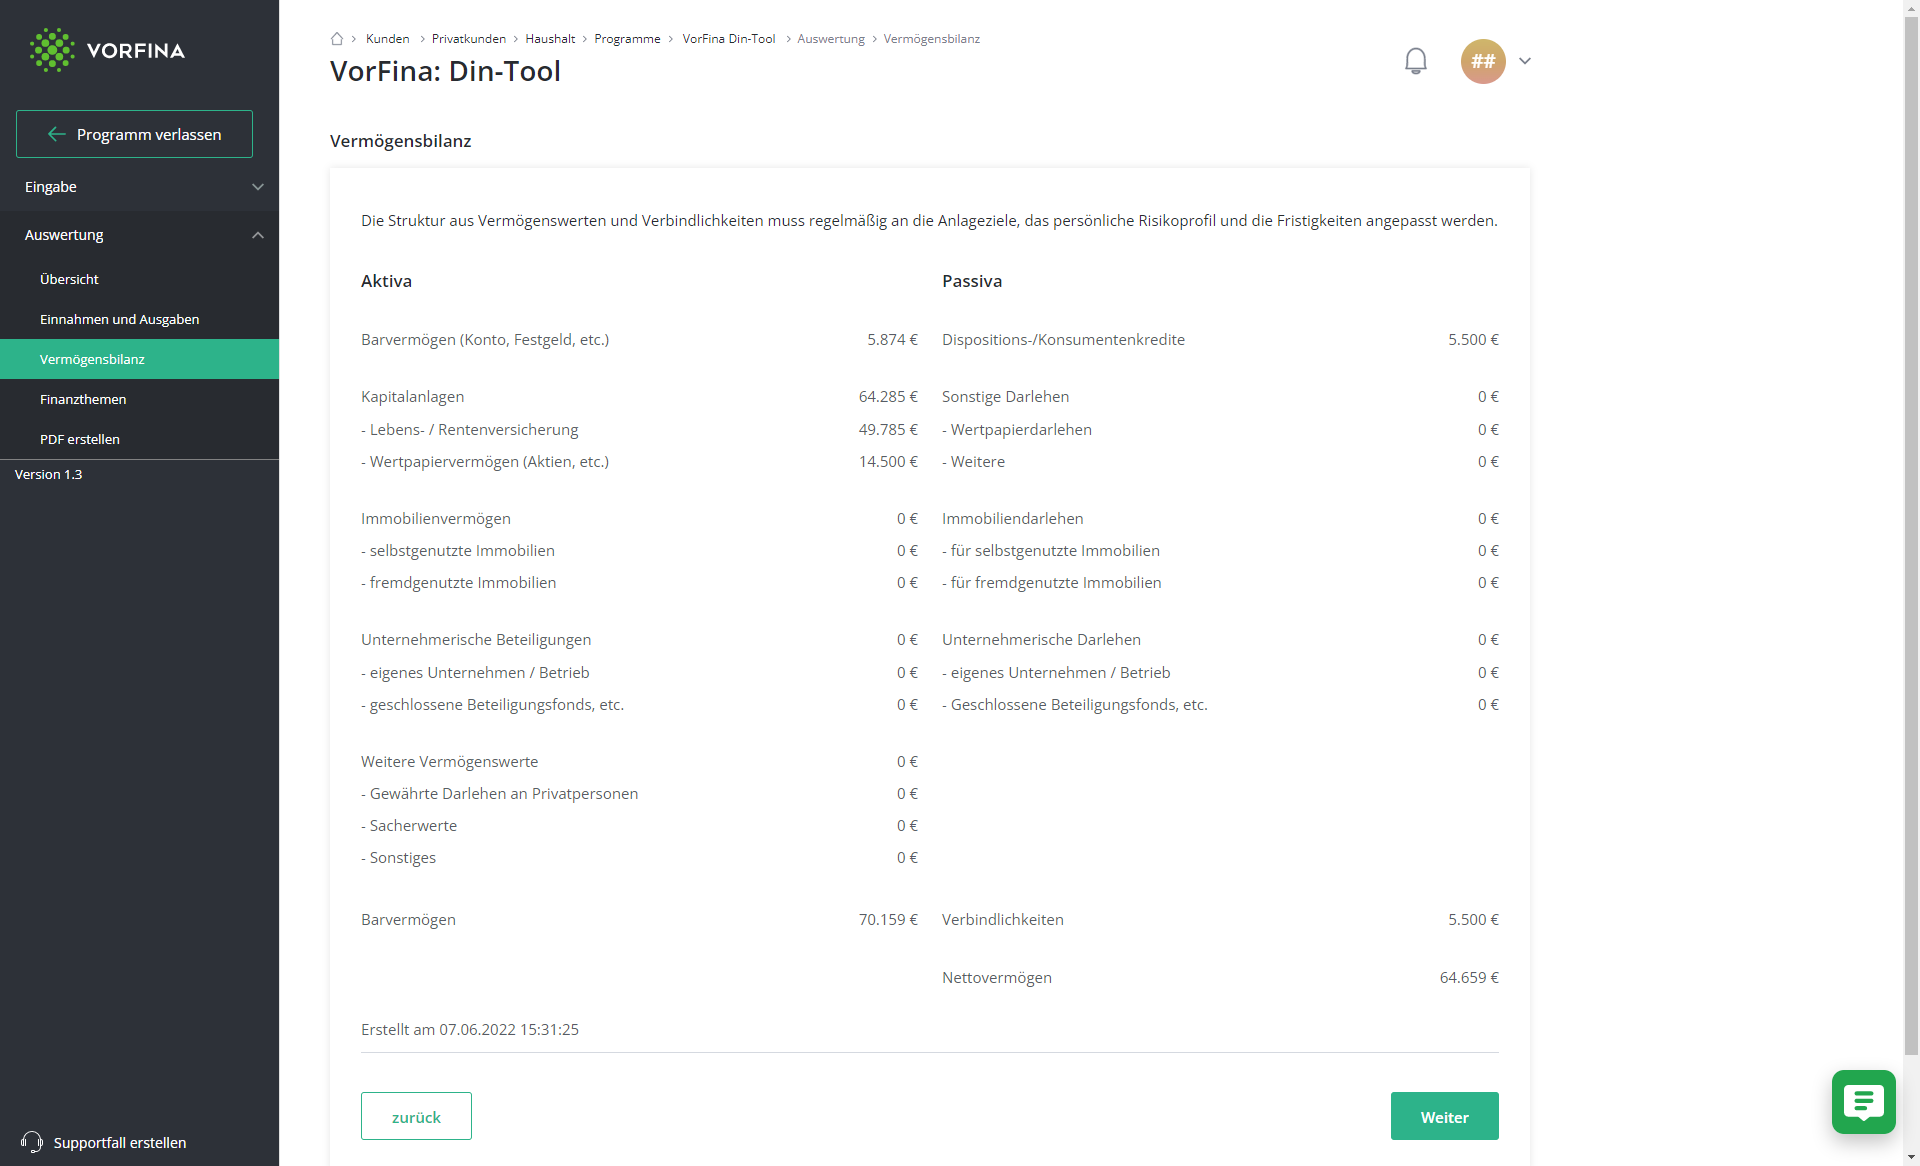Click the home breadcrumb icon
Image resolution: width=1920 pixels, height=1166 pixels.
[x=337, y=39]
